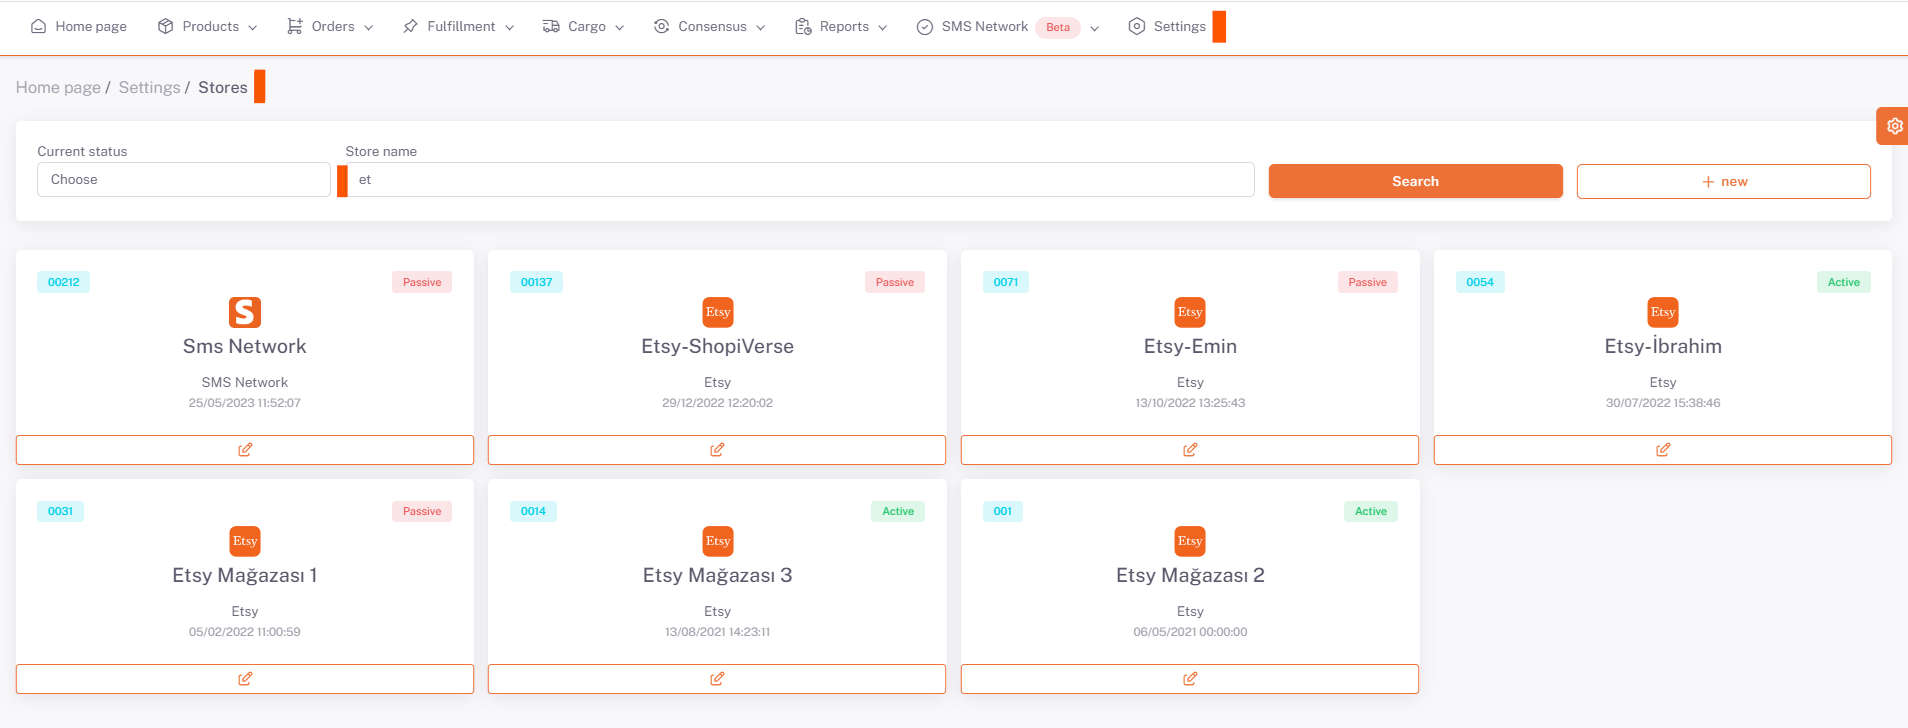This screenshot has height=728, width=1908.
Task: Open the floating gear settings panel
Action: click(x=1893, y=126)
